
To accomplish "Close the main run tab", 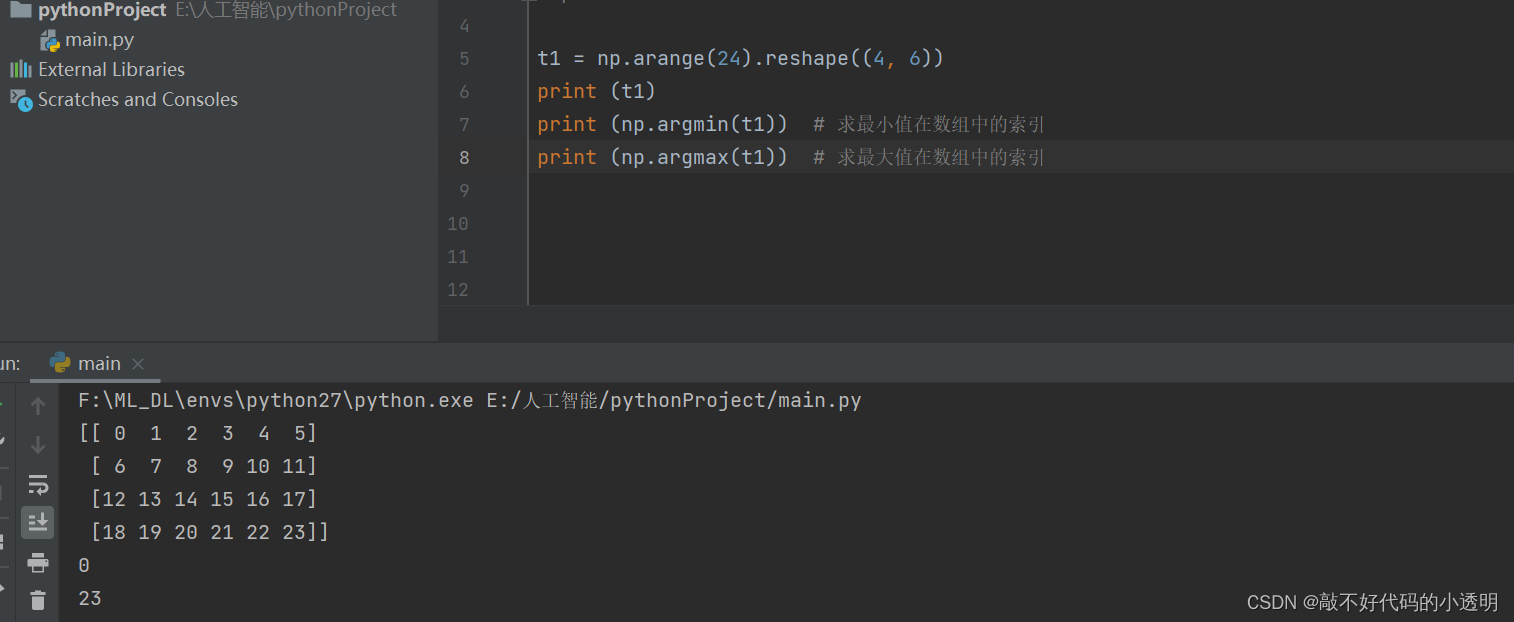I will point(138,364).
